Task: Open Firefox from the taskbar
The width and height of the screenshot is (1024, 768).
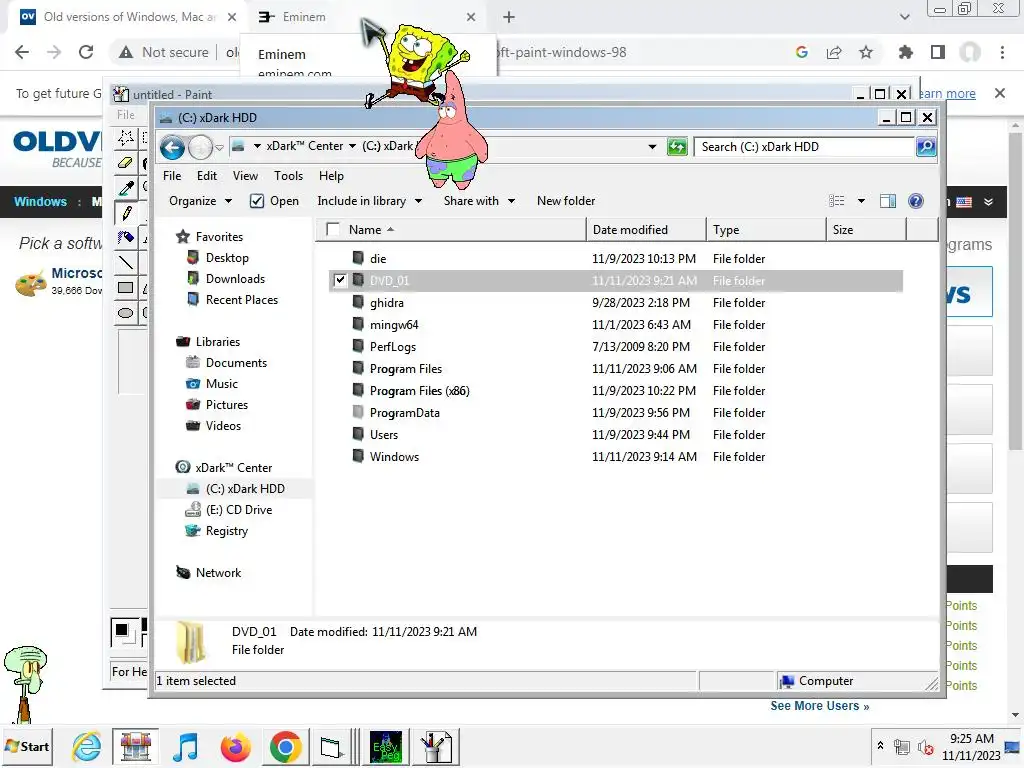Action: pos(236,746)
